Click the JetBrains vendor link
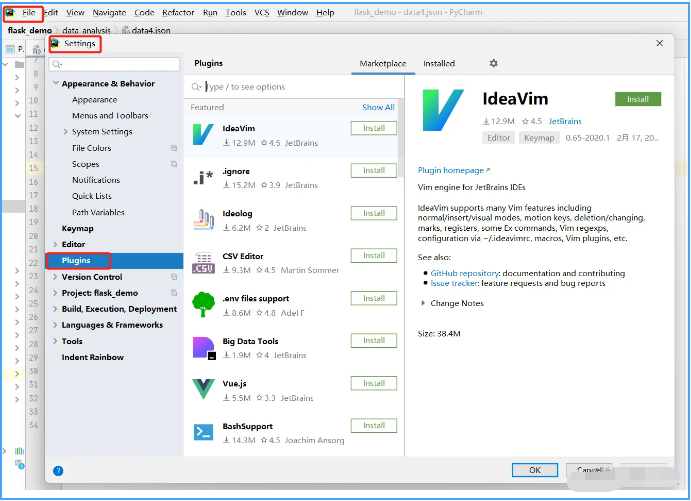Image resolution: width=691 pixels, height=501 pixels. tap(565, 121)
